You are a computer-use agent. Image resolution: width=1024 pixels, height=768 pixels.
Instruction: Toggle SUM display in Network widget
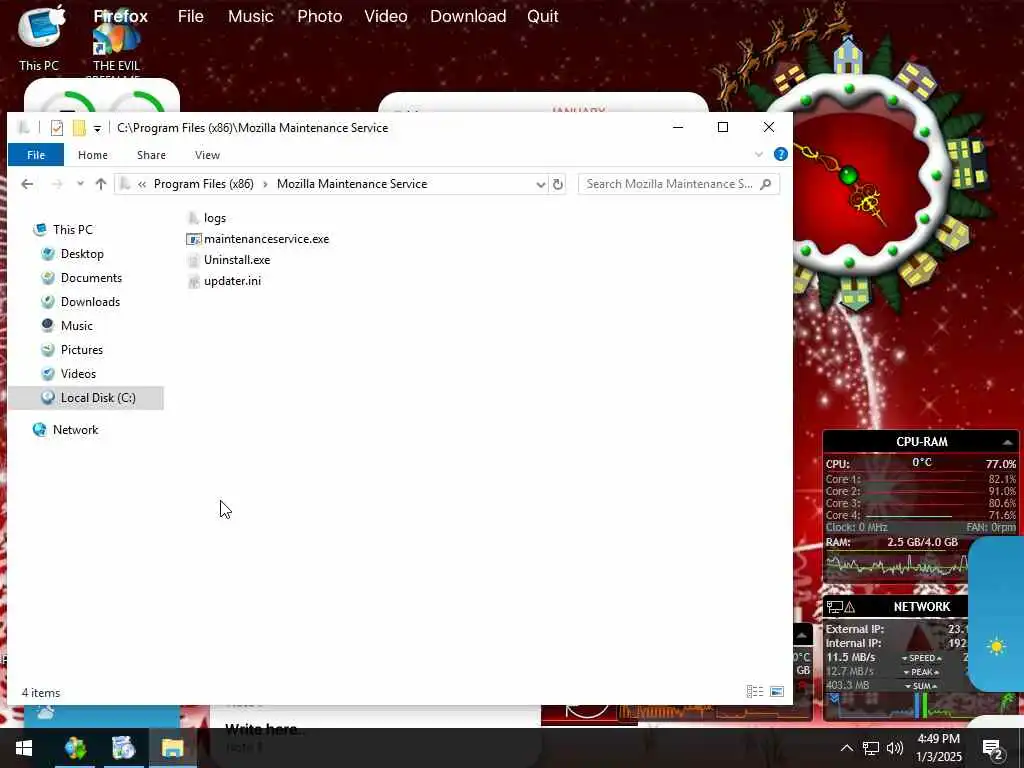click(x=921, y=686)
